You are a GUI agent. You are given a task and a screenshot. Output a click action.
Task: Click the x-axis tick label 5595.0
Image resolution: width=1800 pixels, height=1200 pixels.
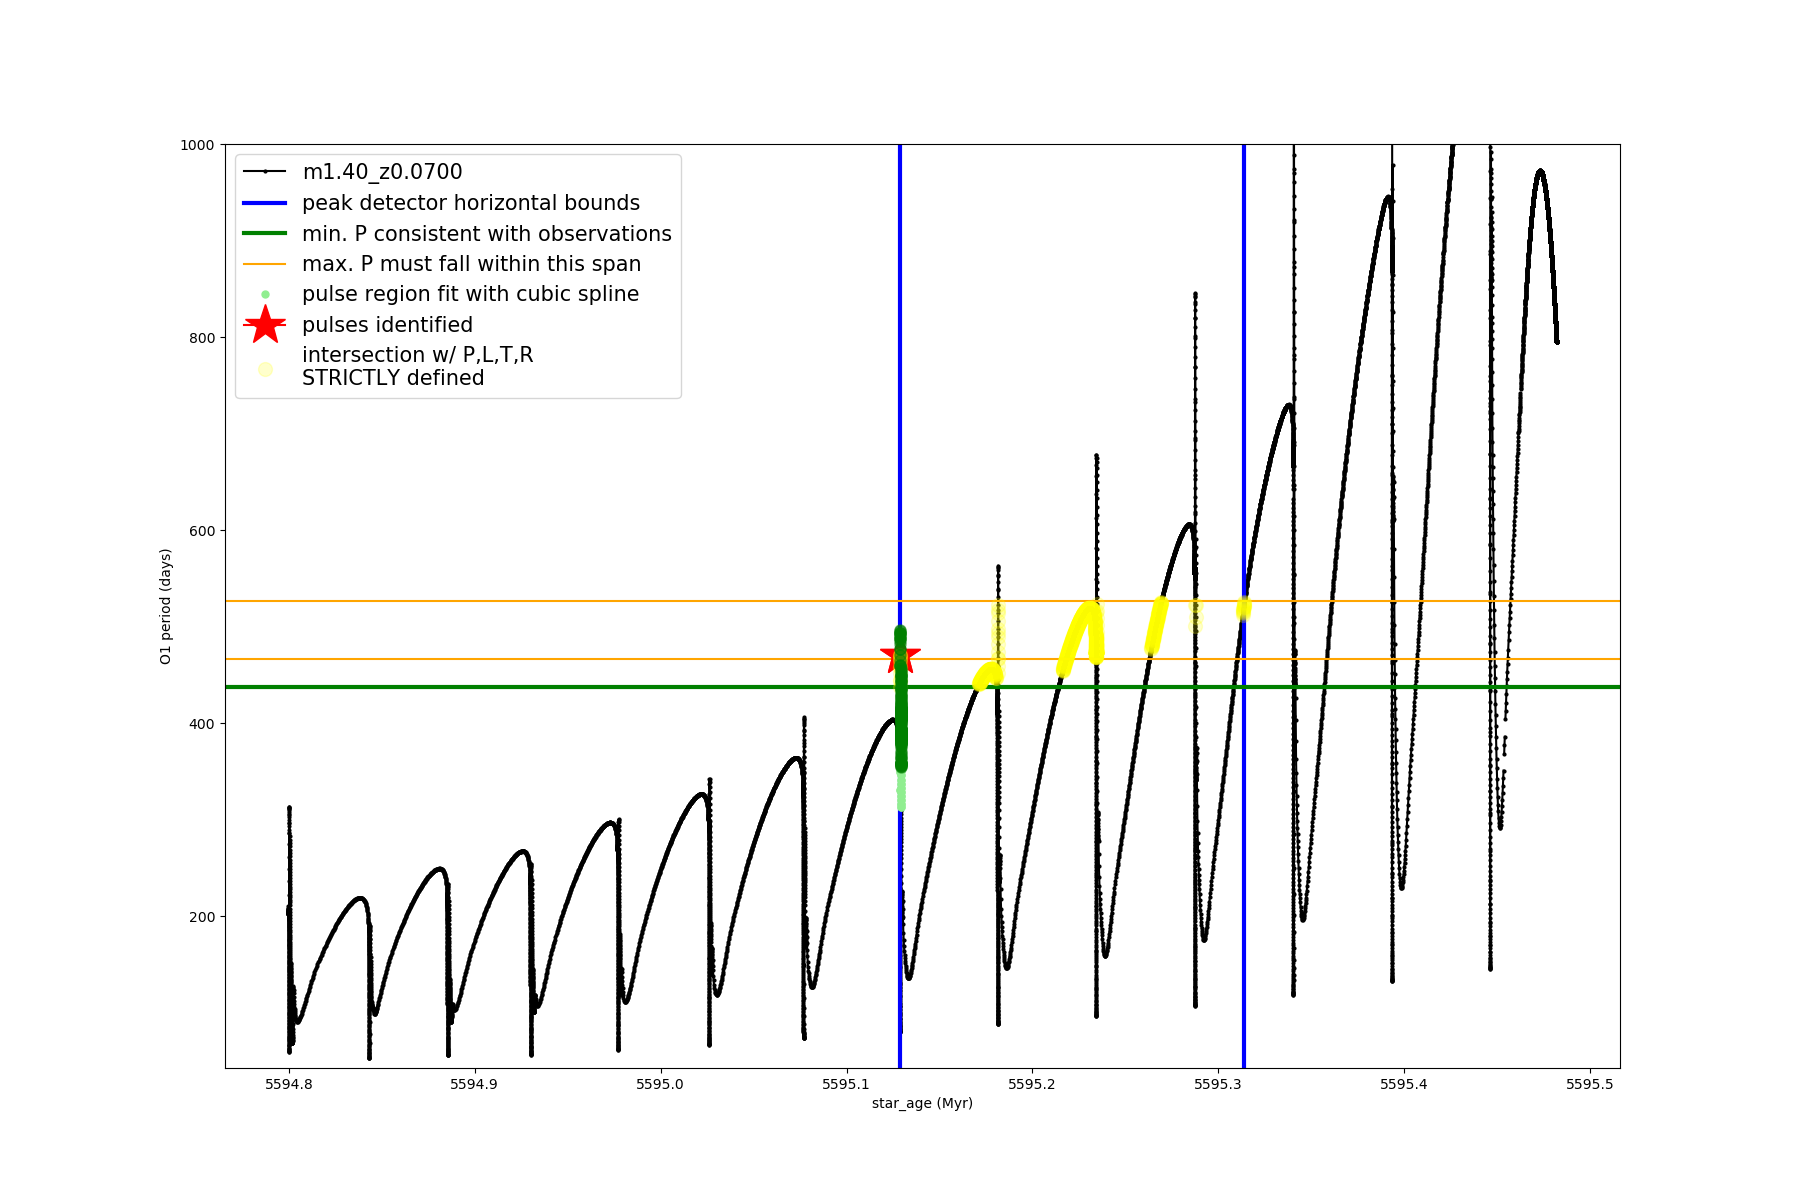[x=660, y=1084]
